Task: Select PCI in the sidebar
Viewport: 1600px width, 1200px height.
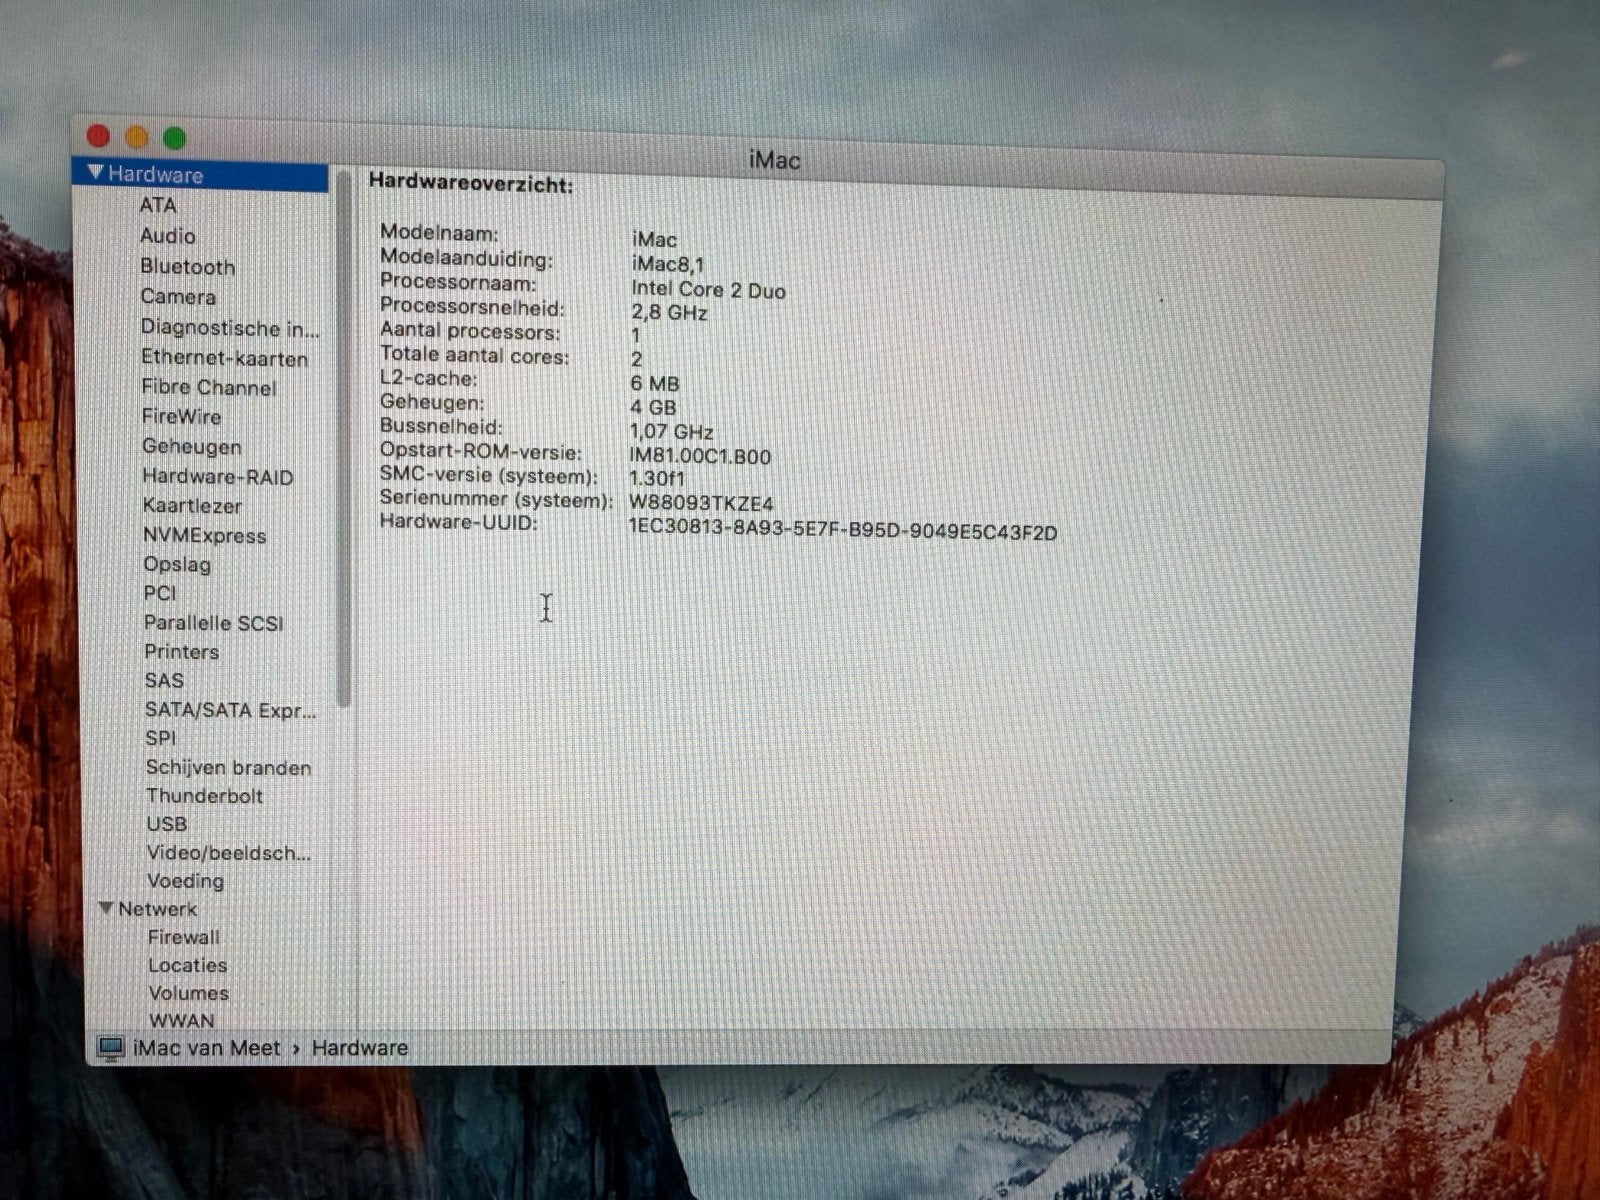Action: click(x=160, y=593)
